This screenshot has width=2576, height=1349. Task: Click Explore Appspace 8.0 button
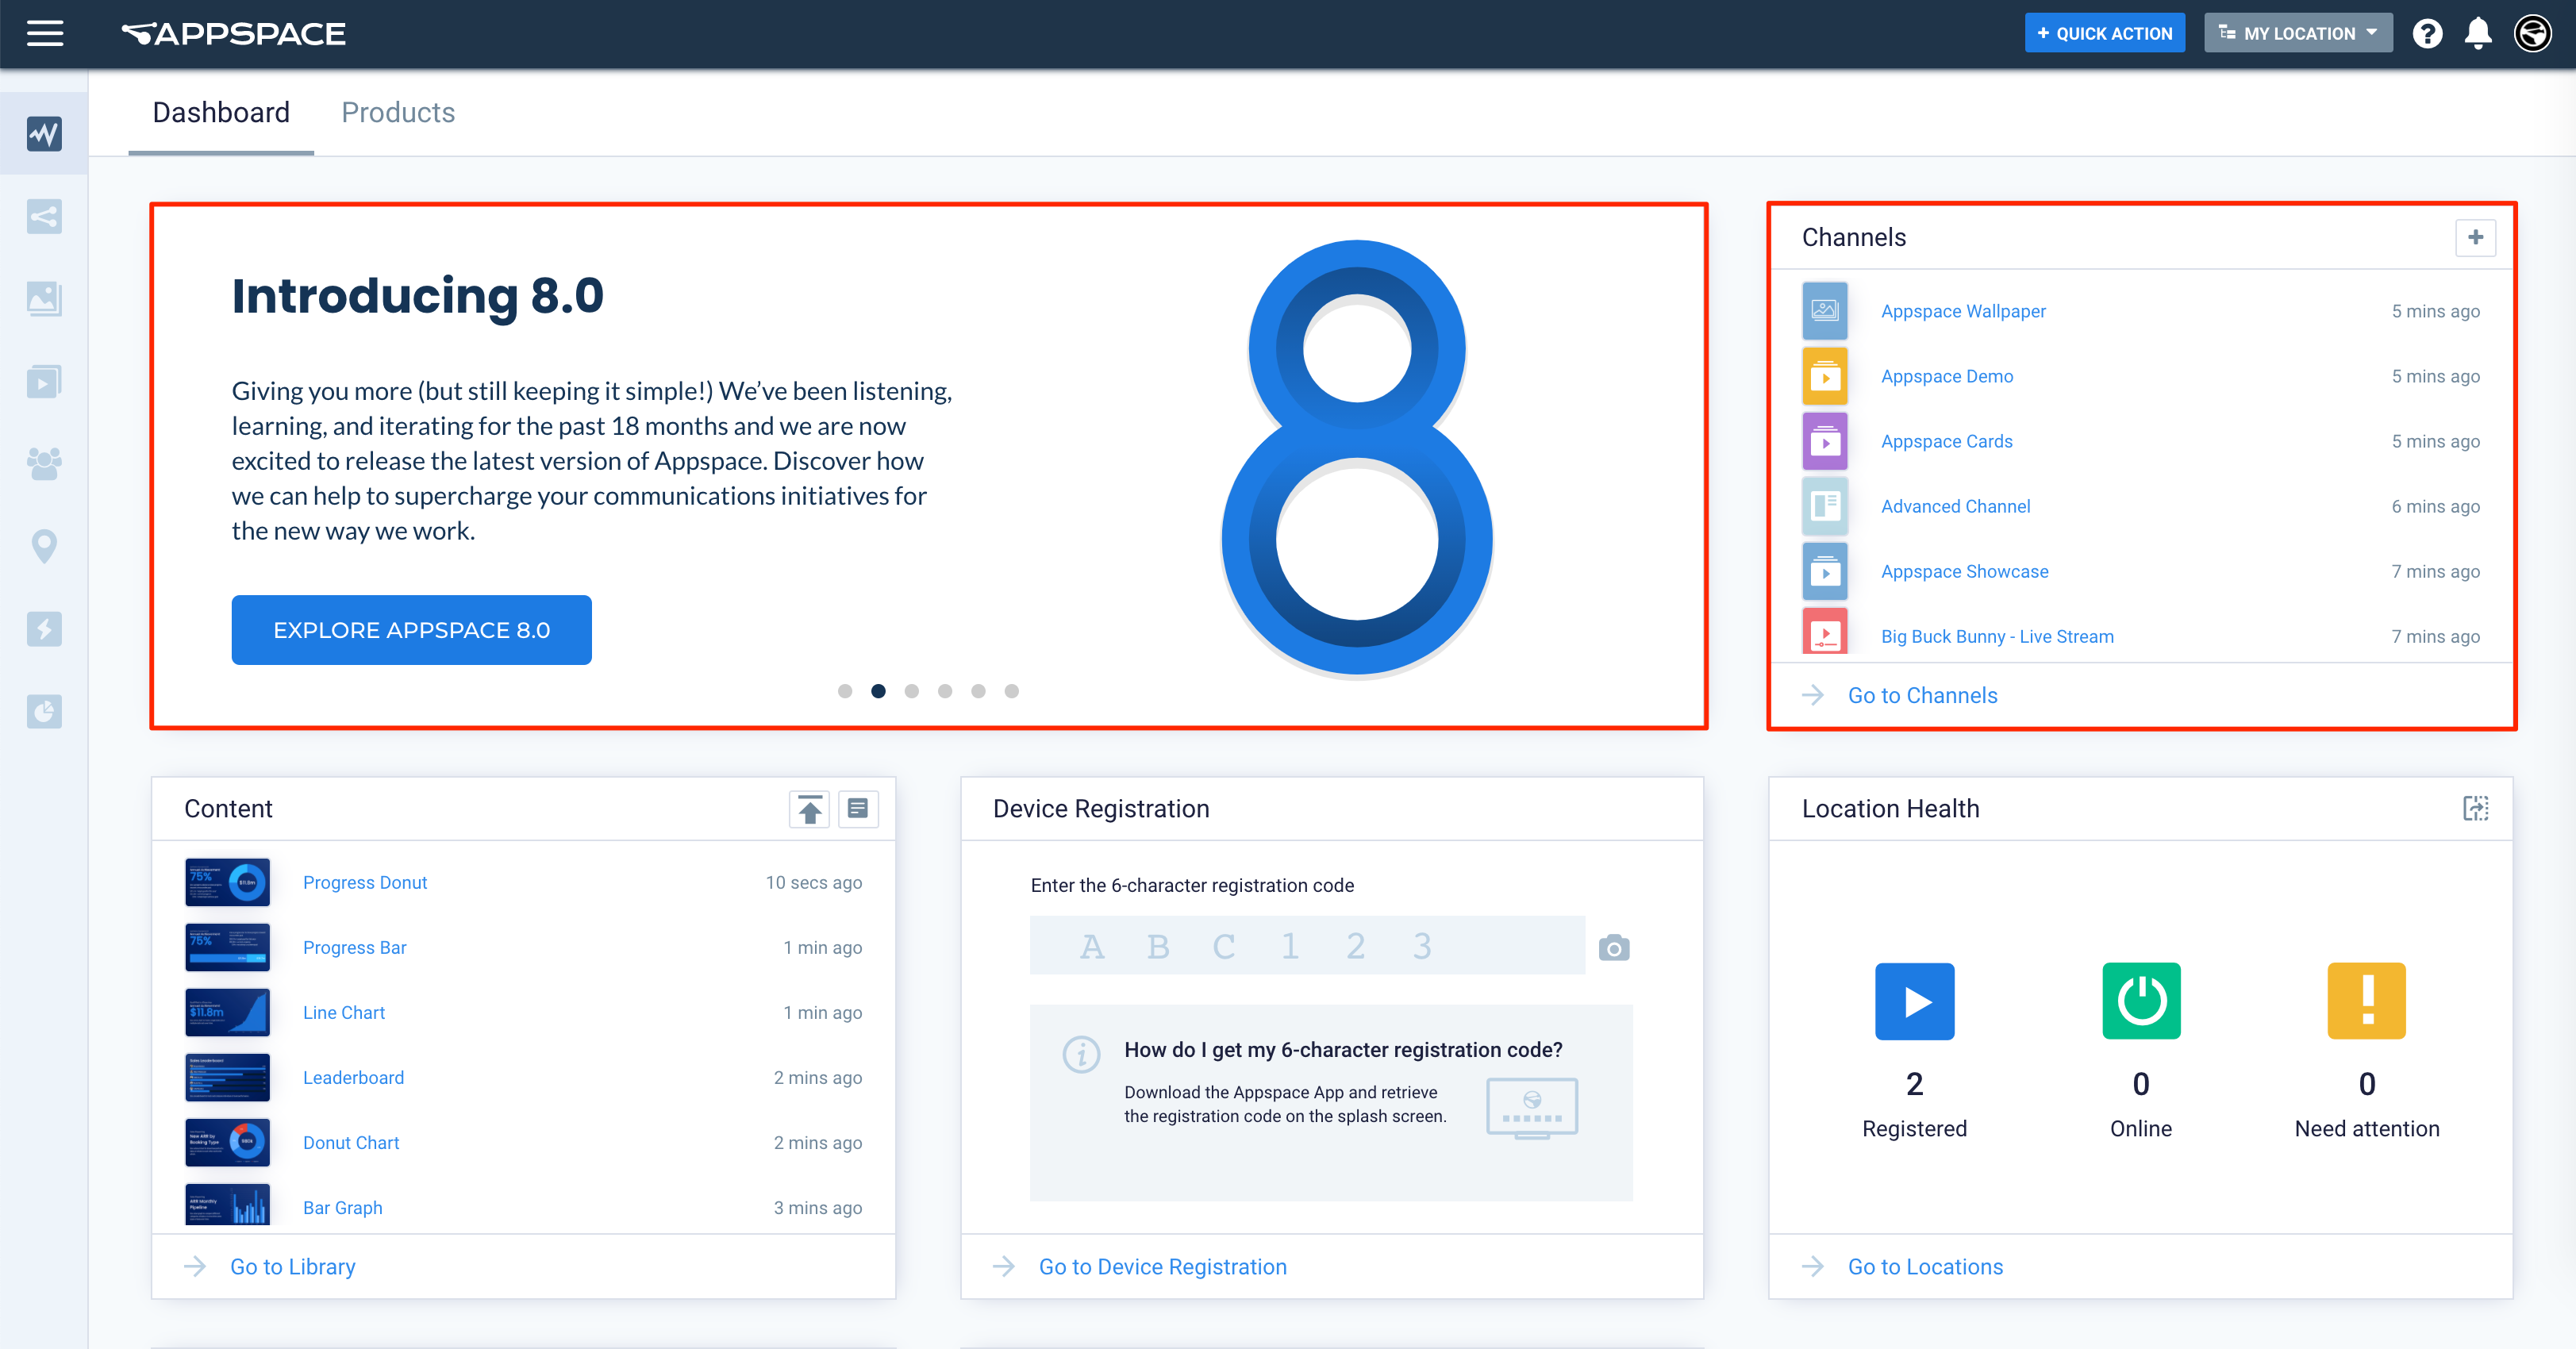tap(411, 630)
